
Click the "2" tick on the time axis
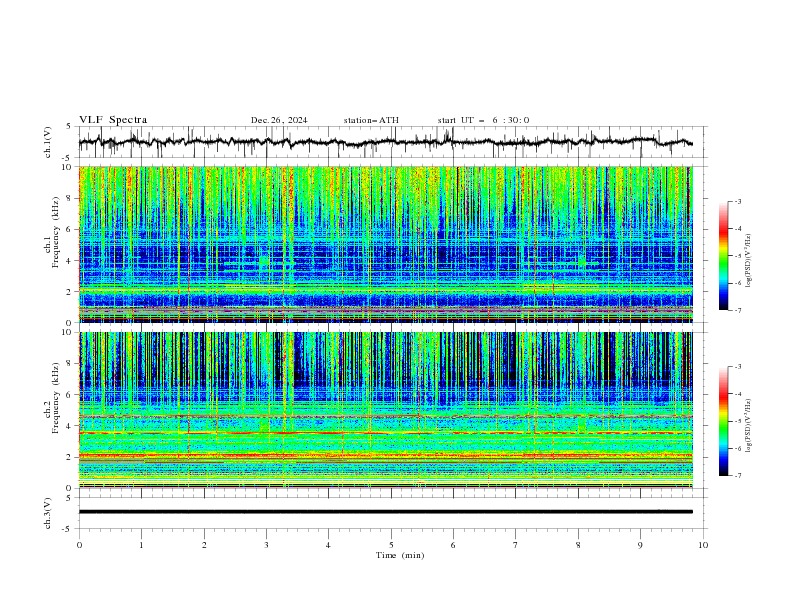pos(204,545)
